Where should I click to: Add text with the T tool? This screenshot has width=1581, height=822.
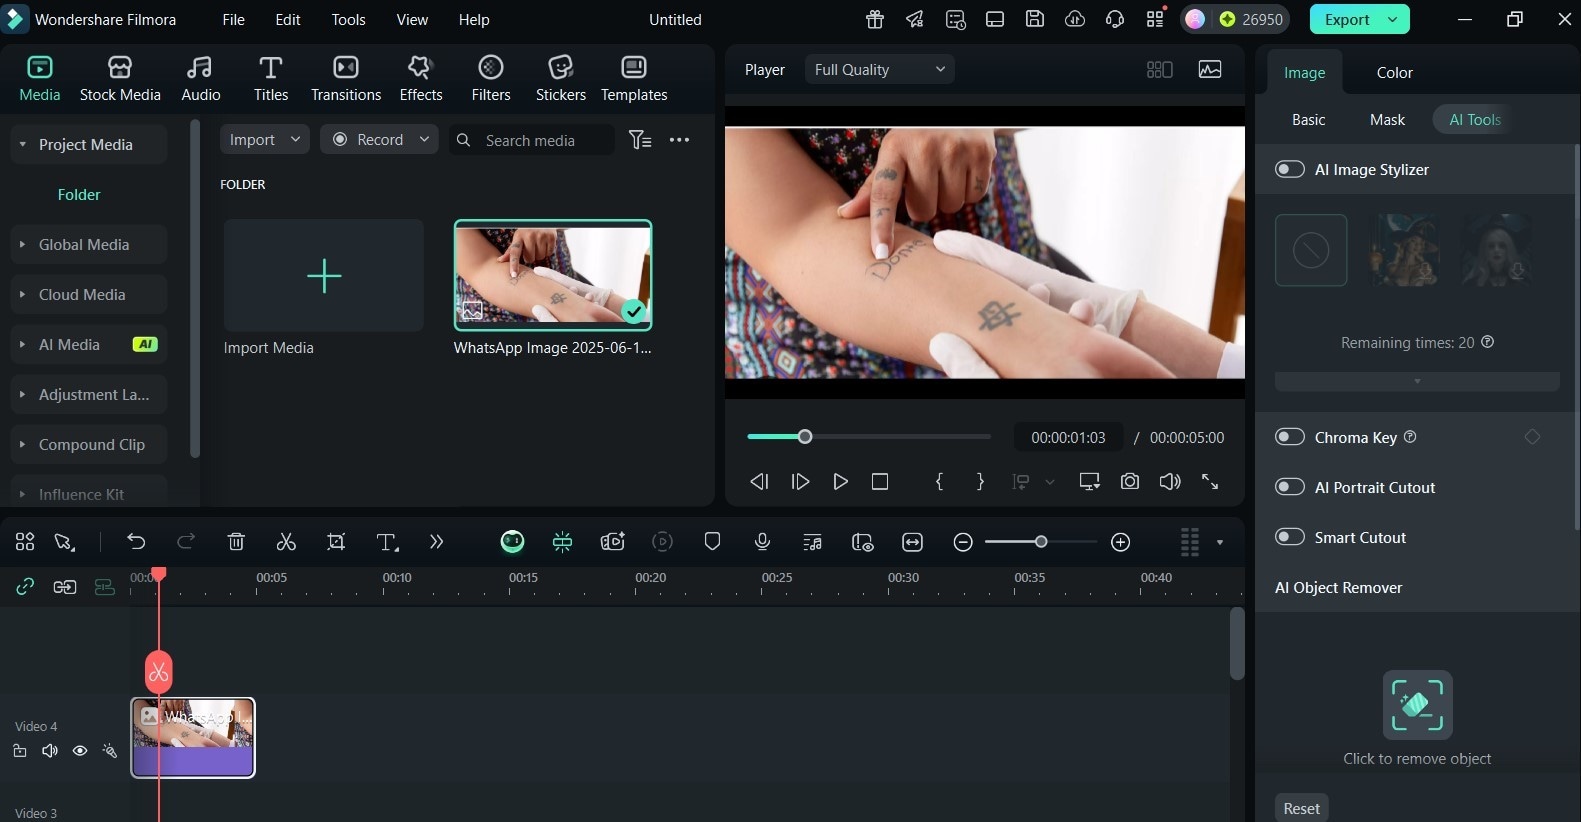click(x=387, y=542)
